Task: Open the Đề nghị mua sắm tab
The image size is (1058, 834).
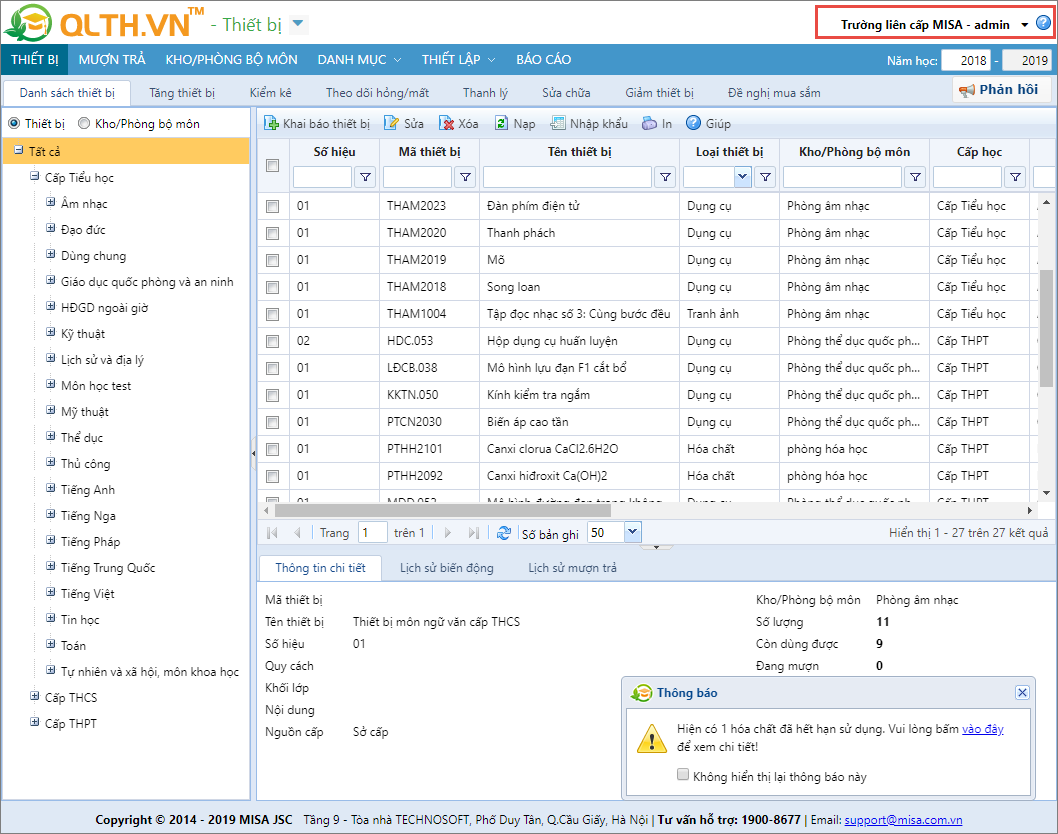Action: [774, 92]
